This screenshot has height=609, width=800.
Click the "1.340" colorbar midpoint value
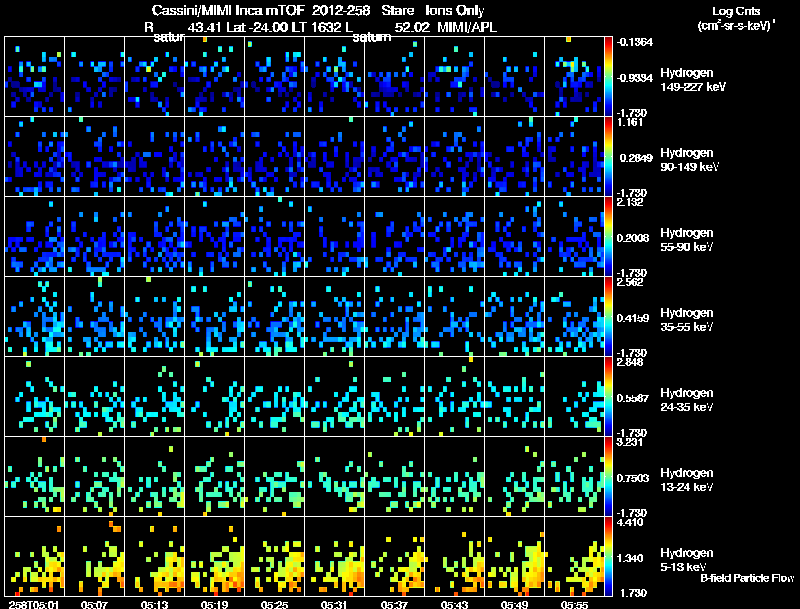point(630,558)
